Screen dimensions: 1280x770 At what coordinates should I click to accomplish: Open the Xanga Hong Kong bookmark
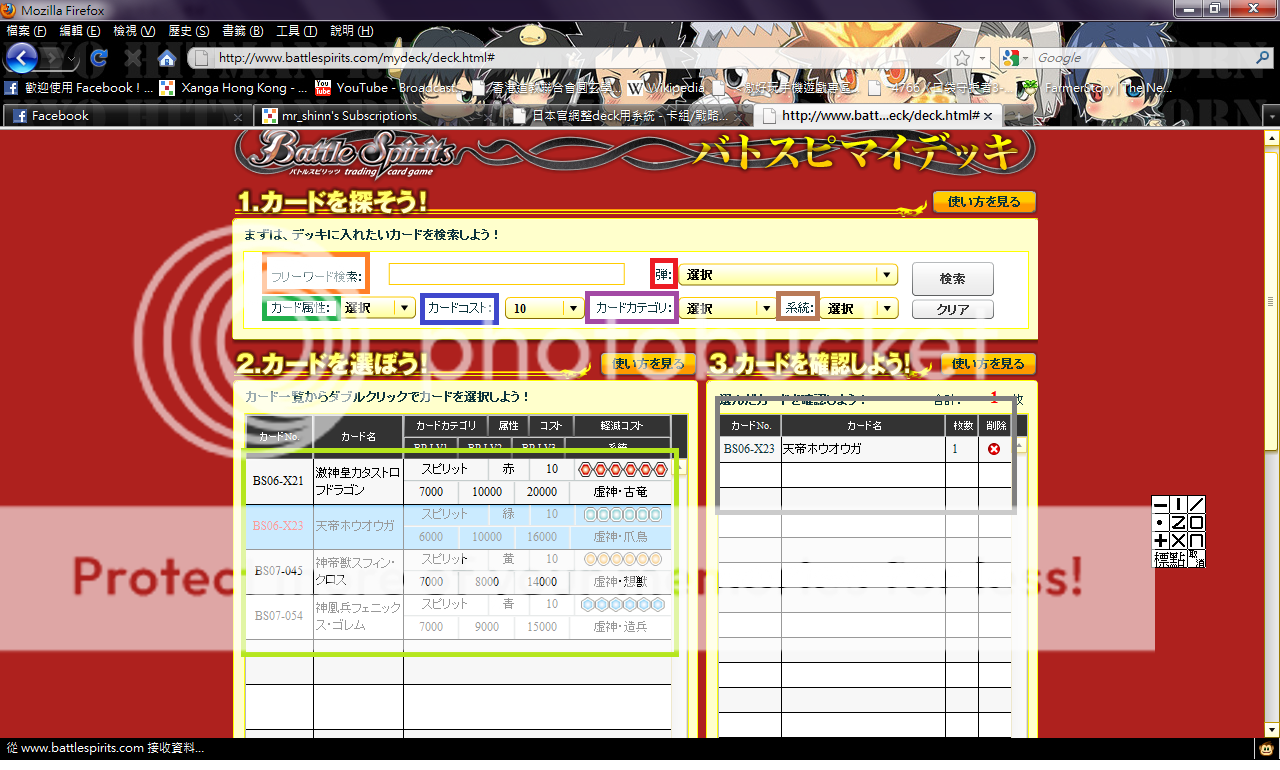pyautogui.click(x=233, y=88)
